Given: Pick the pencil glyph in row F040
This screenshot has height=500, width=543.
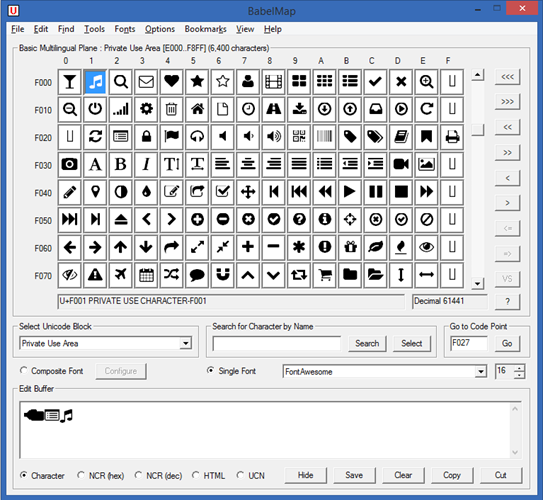Looking at the screenshot, I should (70, 192).
